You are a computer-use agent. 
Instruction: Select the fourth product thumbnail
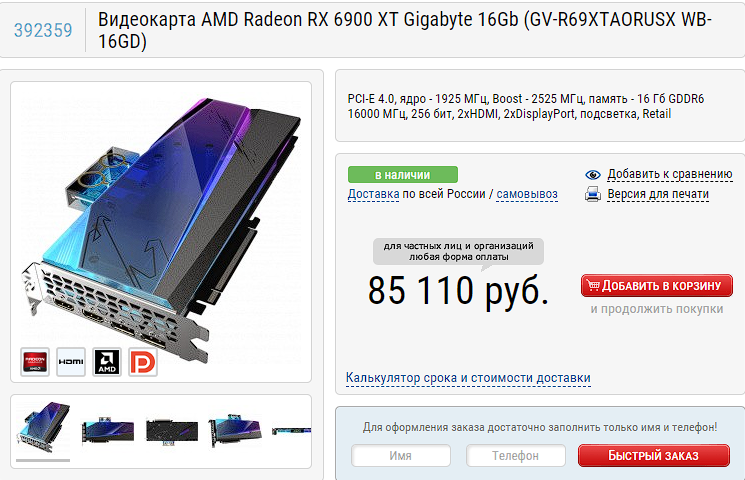235,431
